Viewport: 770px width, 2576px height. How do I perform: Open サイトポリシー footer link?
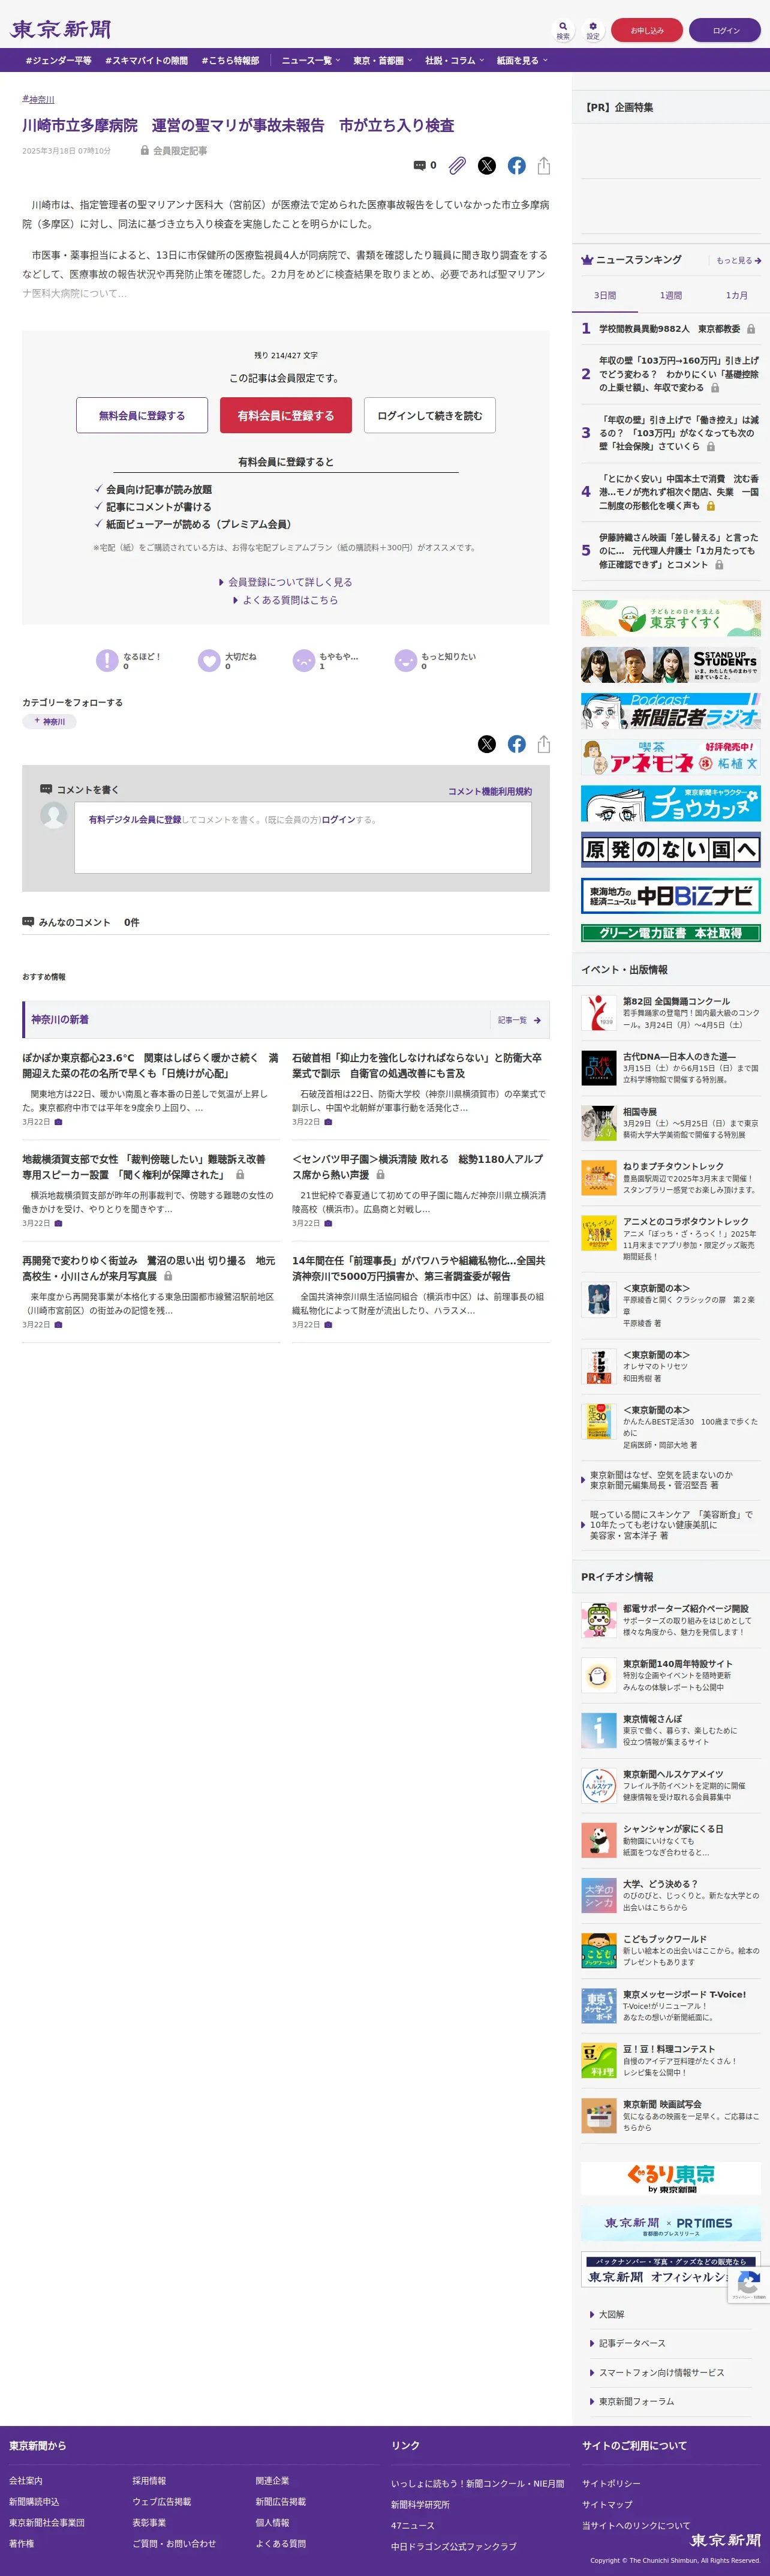(x=611, y=2483)
